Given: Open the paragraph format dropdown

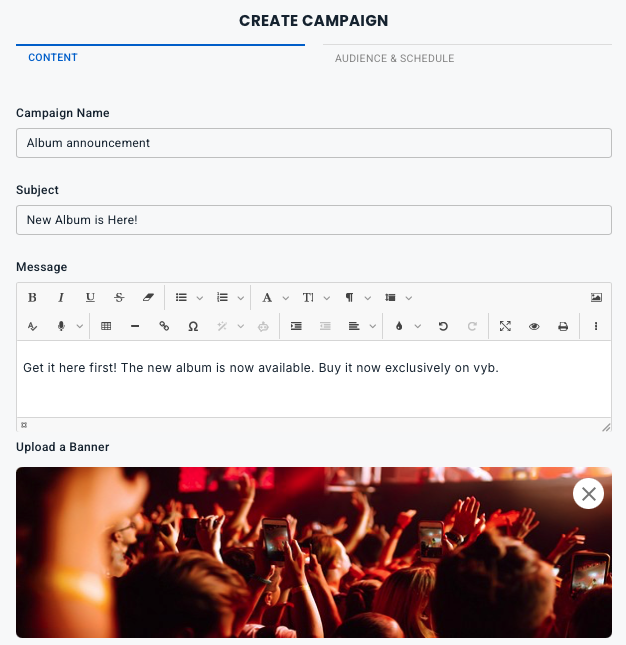Looking at the screenshot, I should coord(368,297).
